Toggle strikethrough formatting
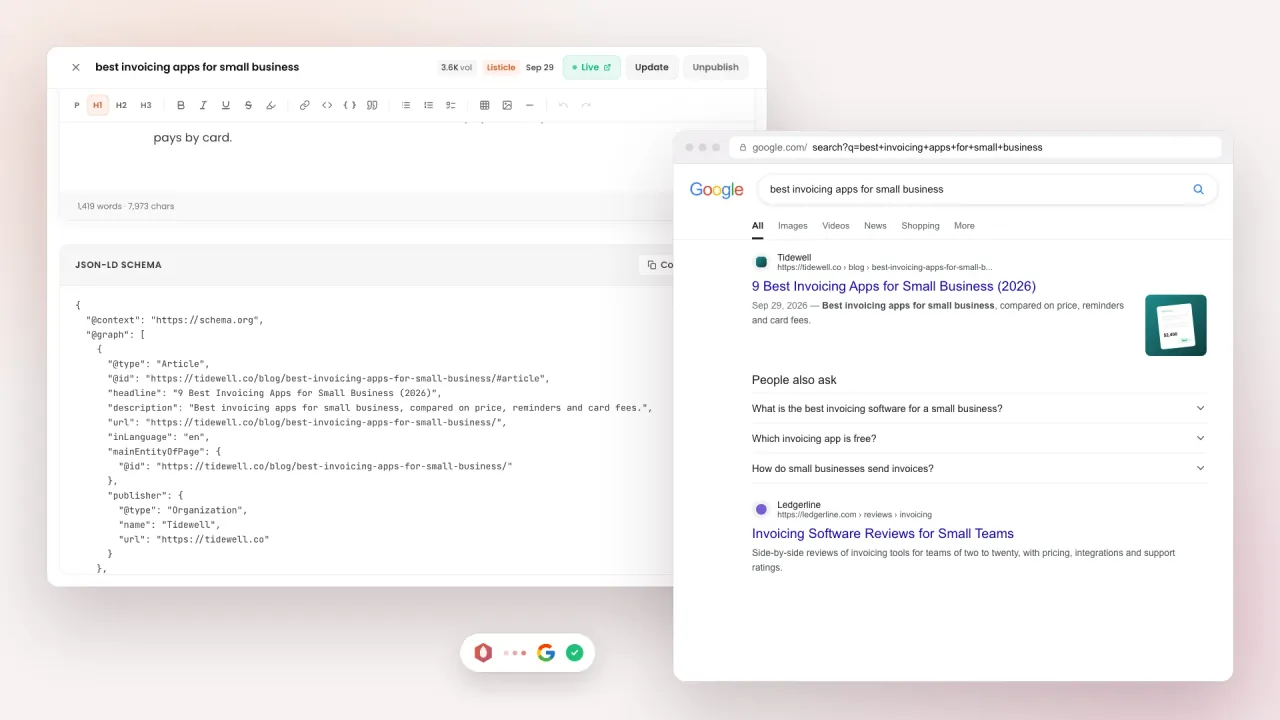 coord(248,105)
